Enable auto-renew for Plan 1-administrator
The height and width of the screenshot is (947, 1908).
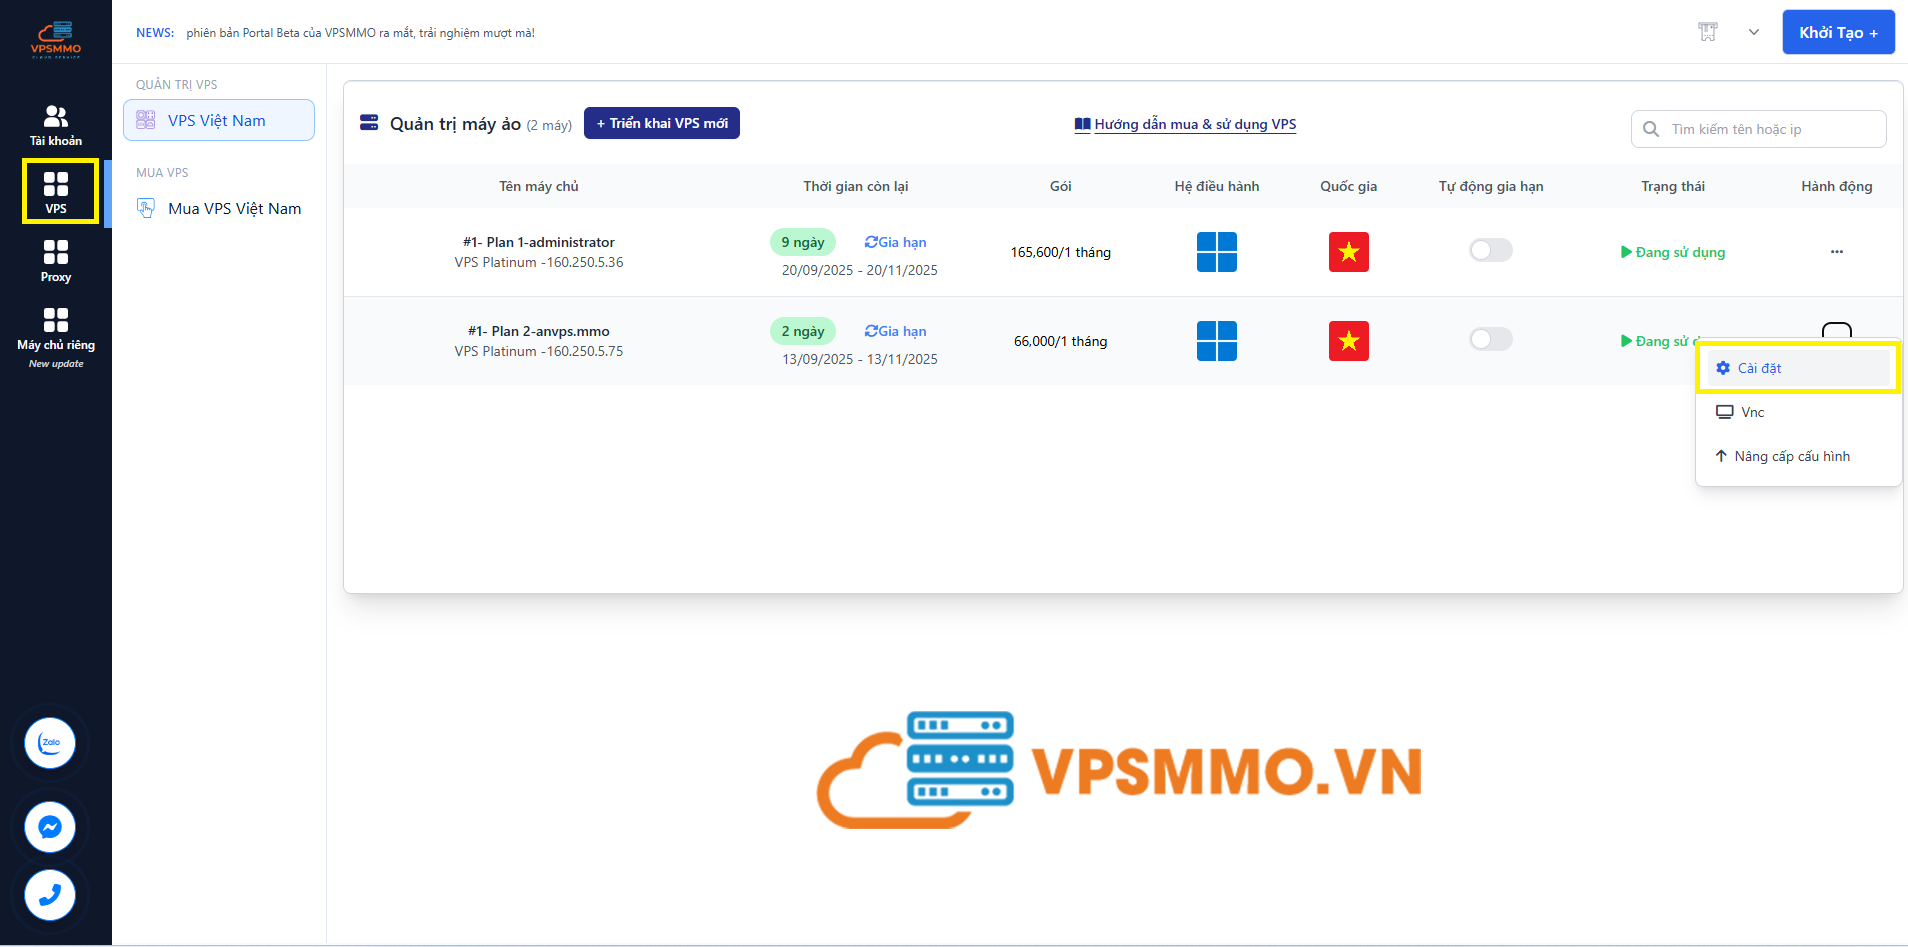[x=1490, y=250]
